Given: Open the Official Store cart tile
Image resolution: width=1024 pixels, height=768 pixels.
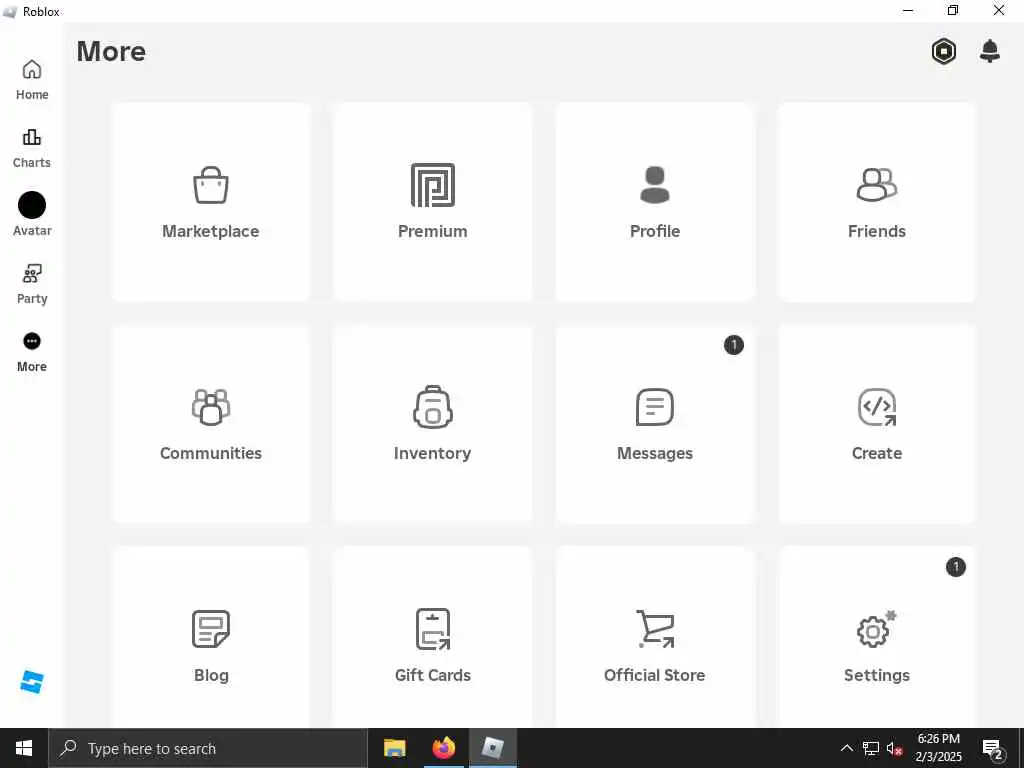Looking at the screenshot, I should pyautogui.click(x=655, y=637).
